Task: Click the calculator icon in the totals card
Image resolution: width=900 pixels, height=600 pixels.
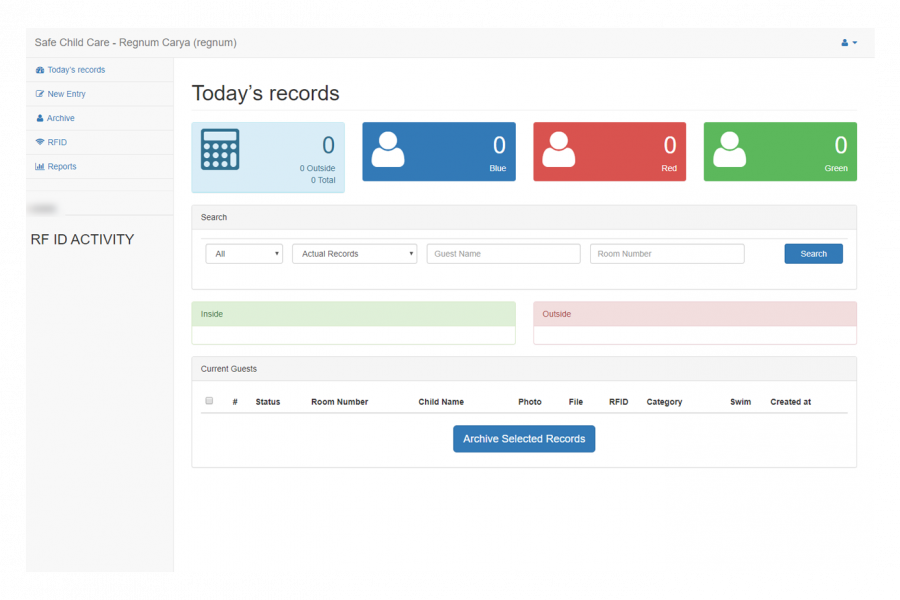Action: 220,150
